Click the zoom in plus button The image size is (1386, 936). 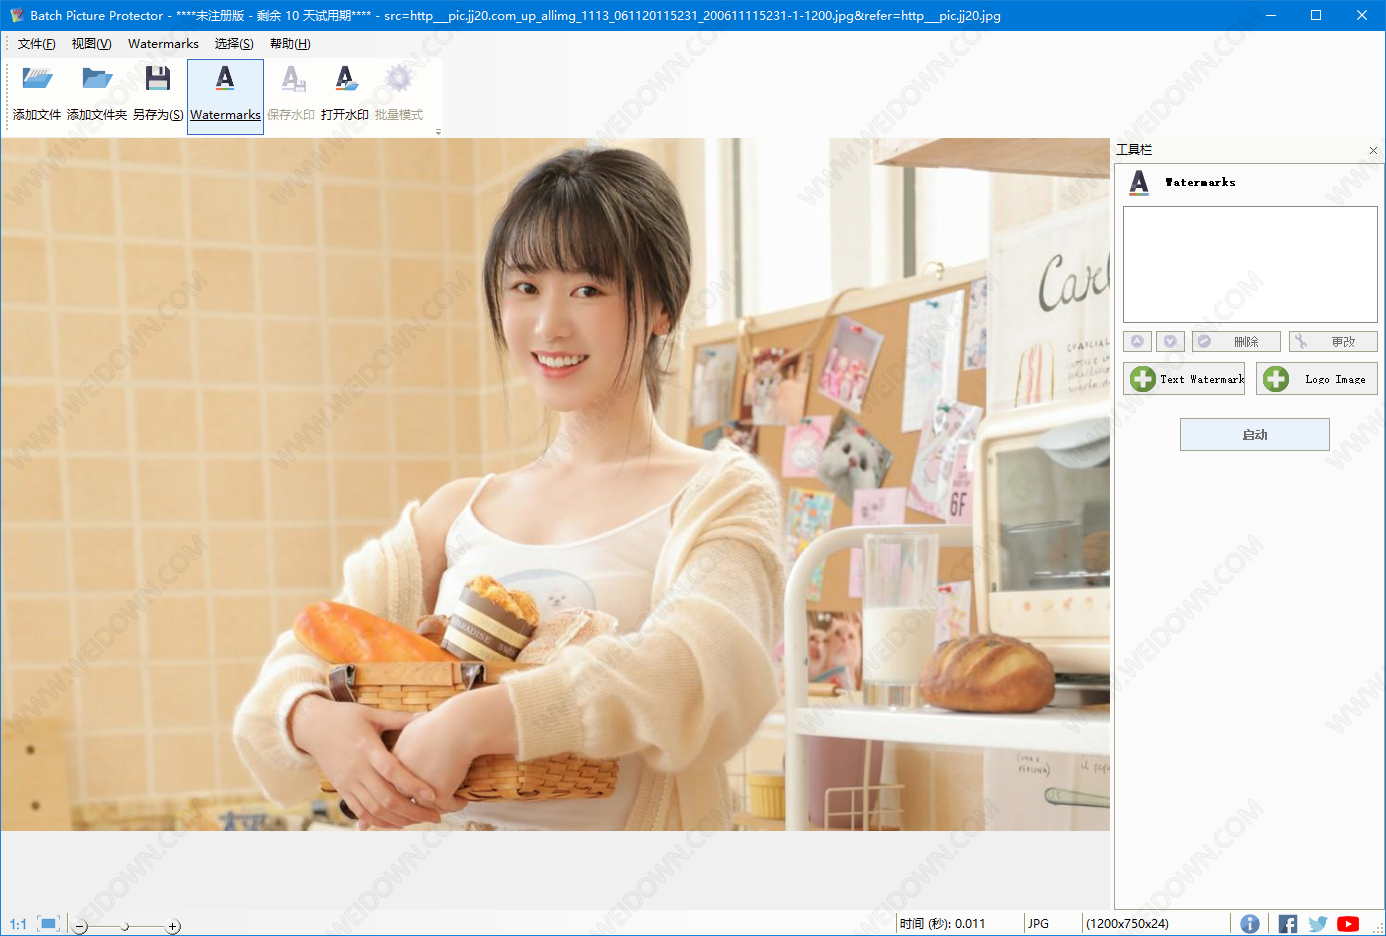coord(172,927)
